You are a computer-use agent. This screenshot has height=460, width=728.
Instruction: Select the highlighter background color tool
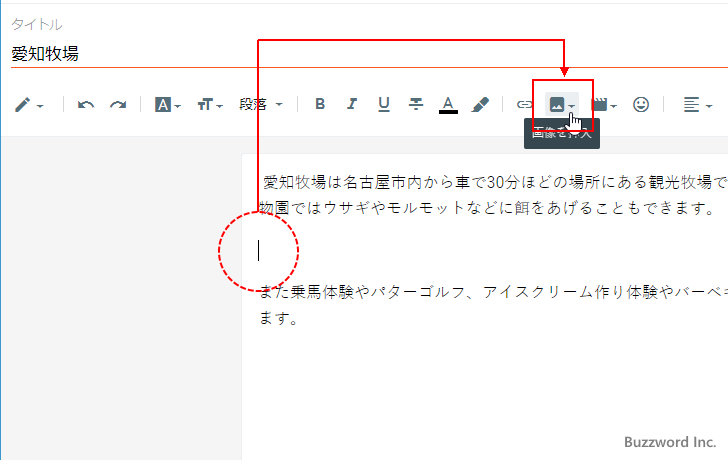480,104
